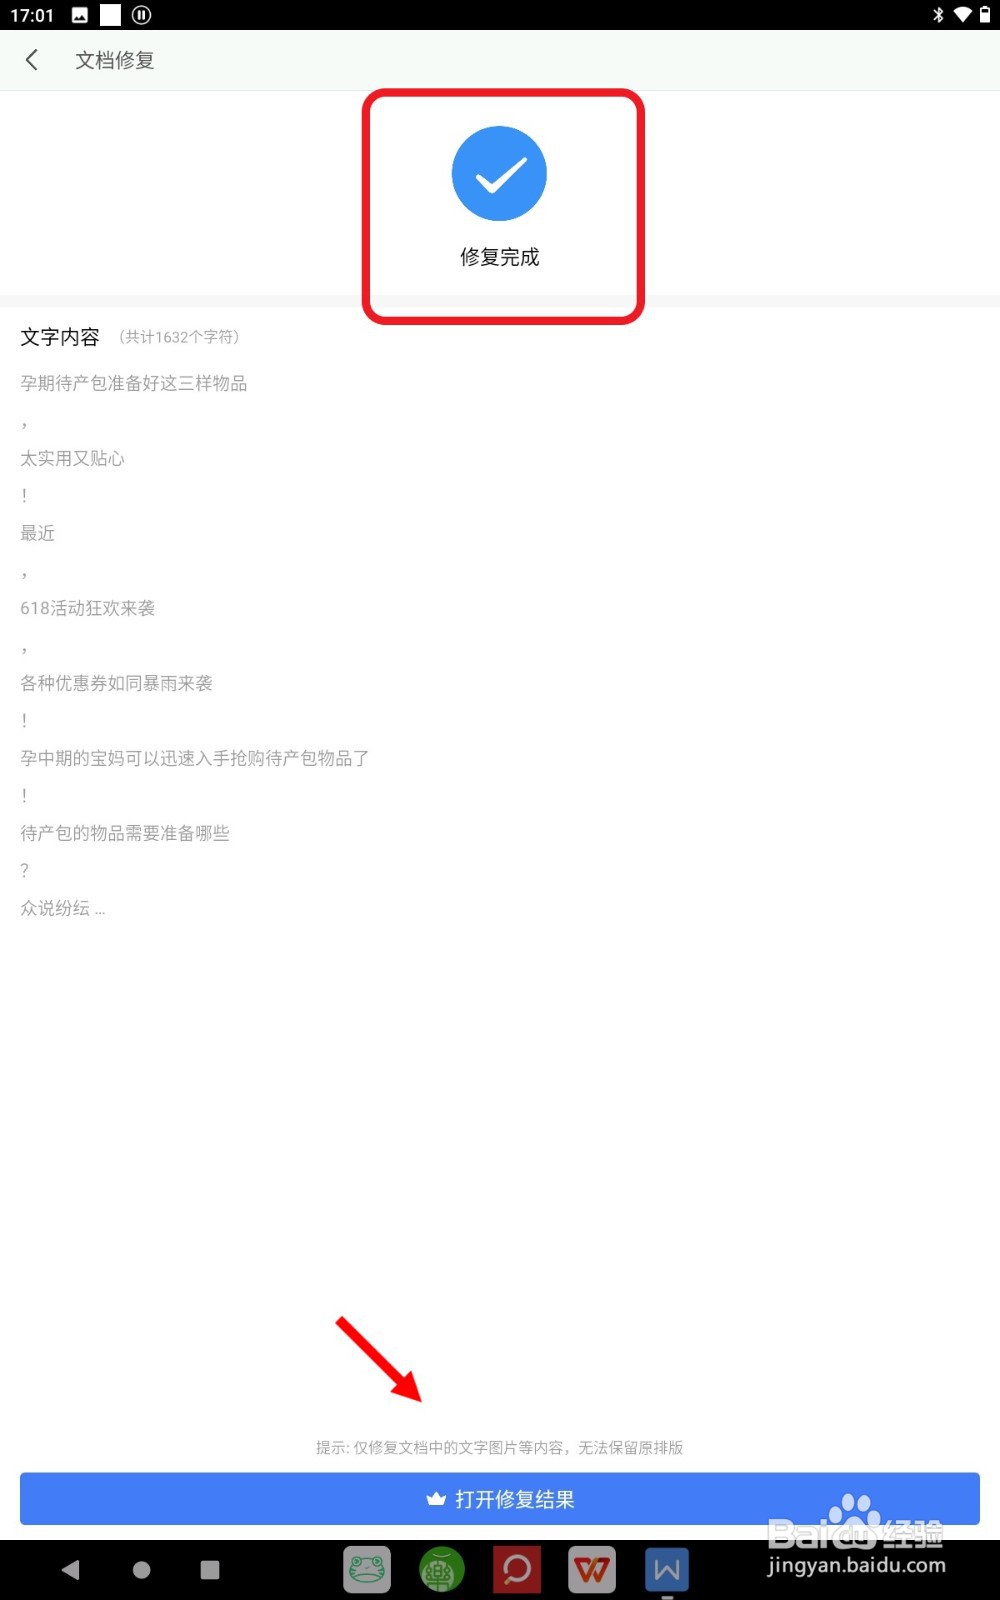Tap the line 孕期待产包准备好这三样物品
Screen dimensions: 1000x1600
[x=134, y=383]
